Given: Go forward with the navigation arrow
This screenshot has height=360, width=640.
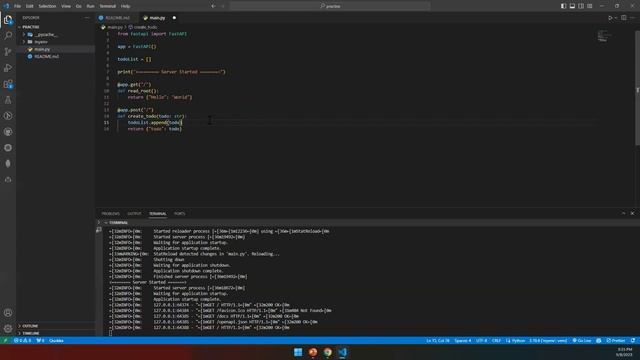Looking at the screenshot, I should (223, 6).
